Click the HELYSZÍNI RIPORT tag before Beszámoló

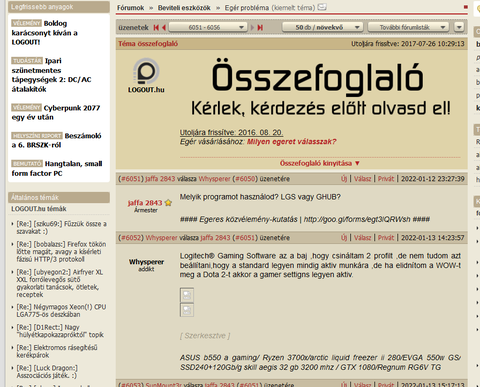tap(37, 136)
